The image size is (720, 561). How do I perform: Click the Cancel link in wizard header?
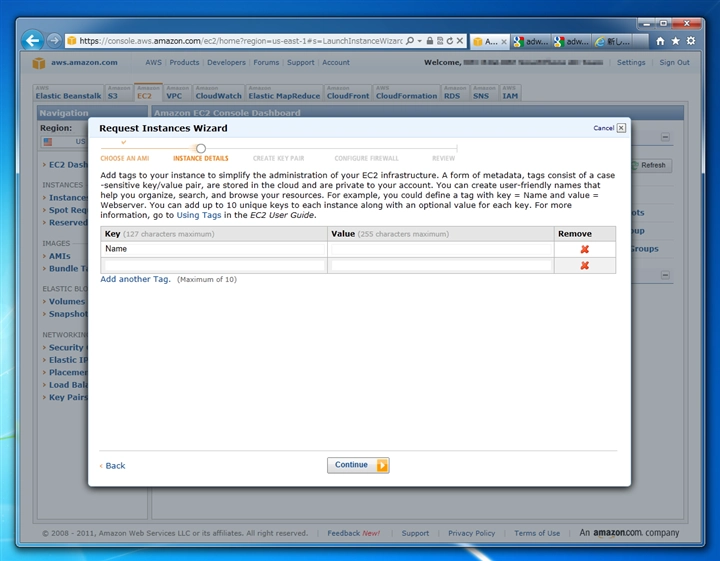point(603,128)
